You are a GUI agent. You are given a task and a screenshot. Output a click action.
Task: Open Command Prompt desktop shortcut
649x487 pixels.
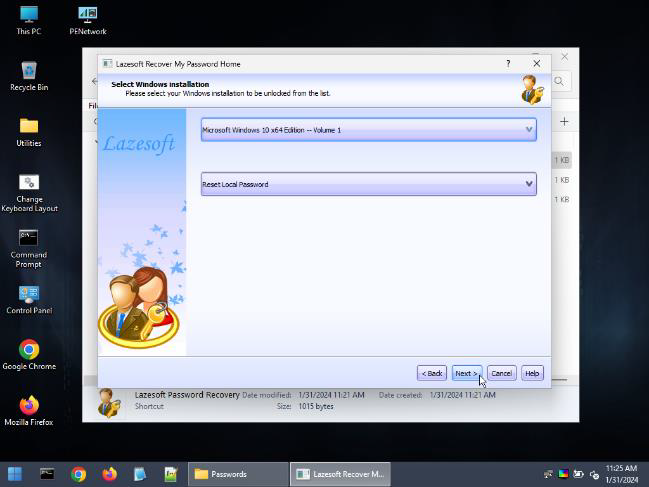tap(29, 248)
